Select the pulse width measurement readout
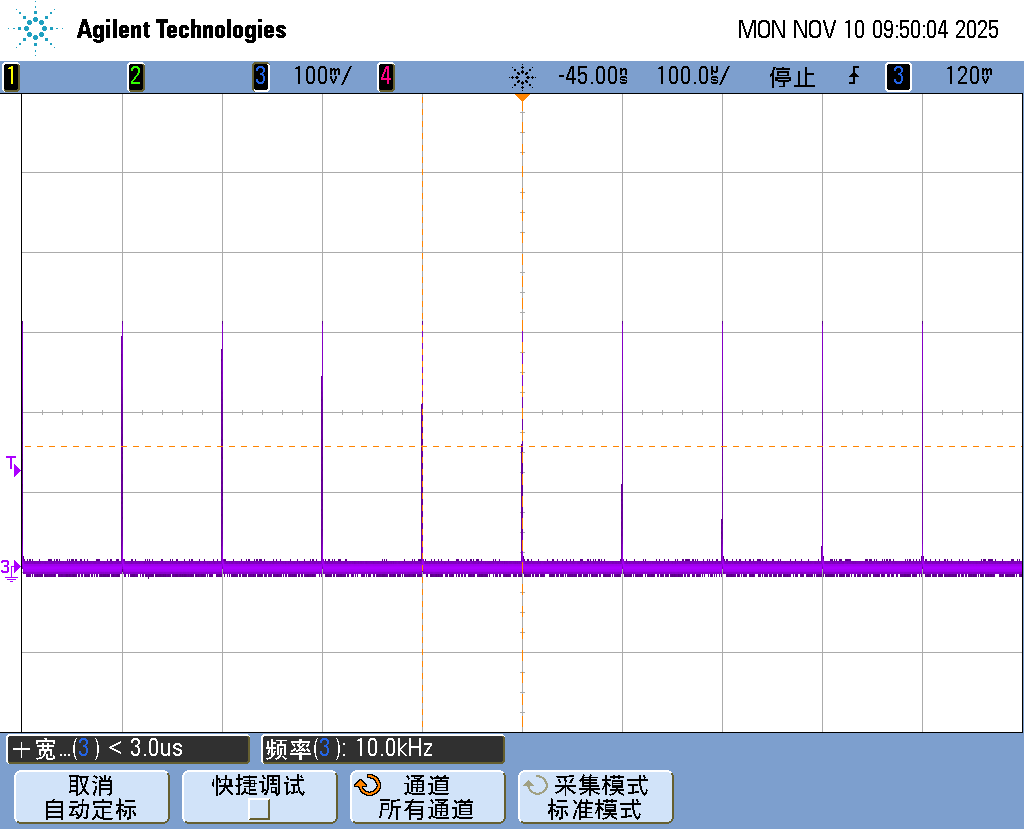This screenshot has width=1024, height=829. 128,748
